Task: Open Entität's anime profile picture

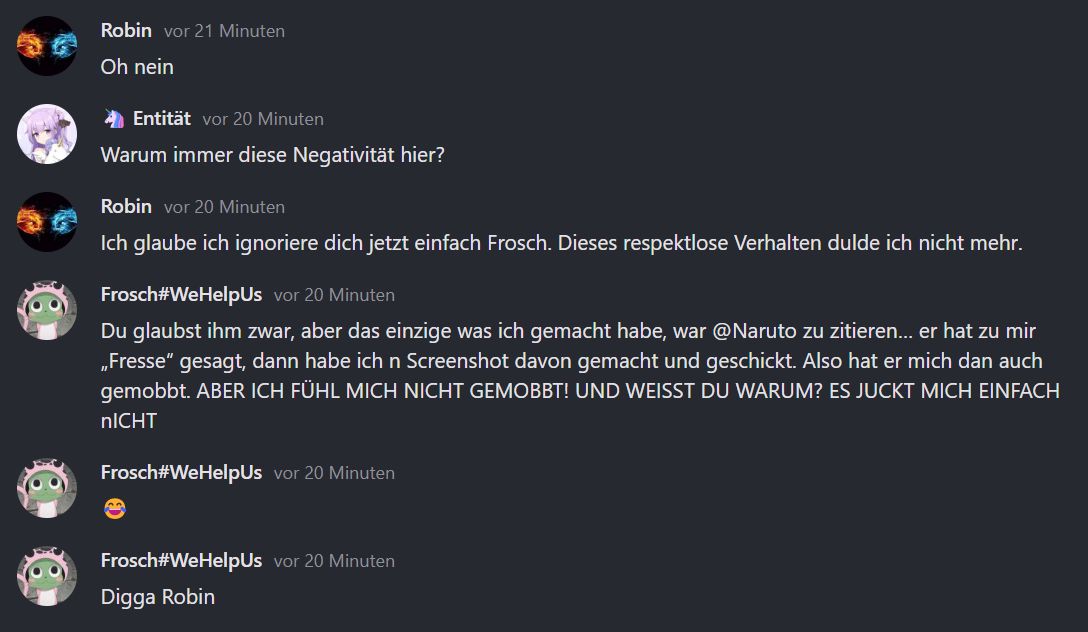Action: click(47, 134)
